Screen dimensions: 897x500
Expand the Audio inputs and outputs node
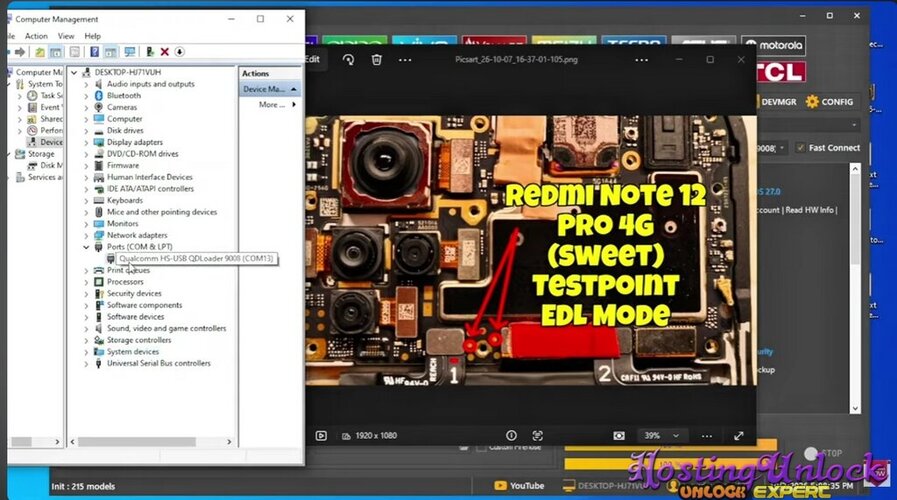click(86, 84)
